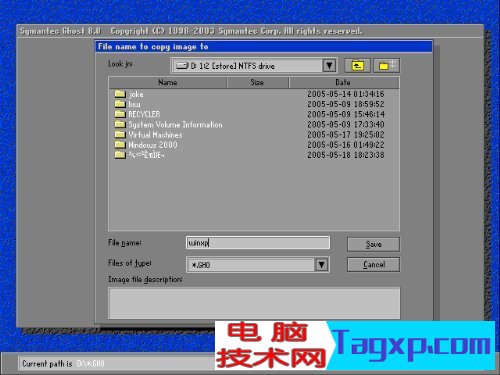Click the File name field containing winxp

258,243
